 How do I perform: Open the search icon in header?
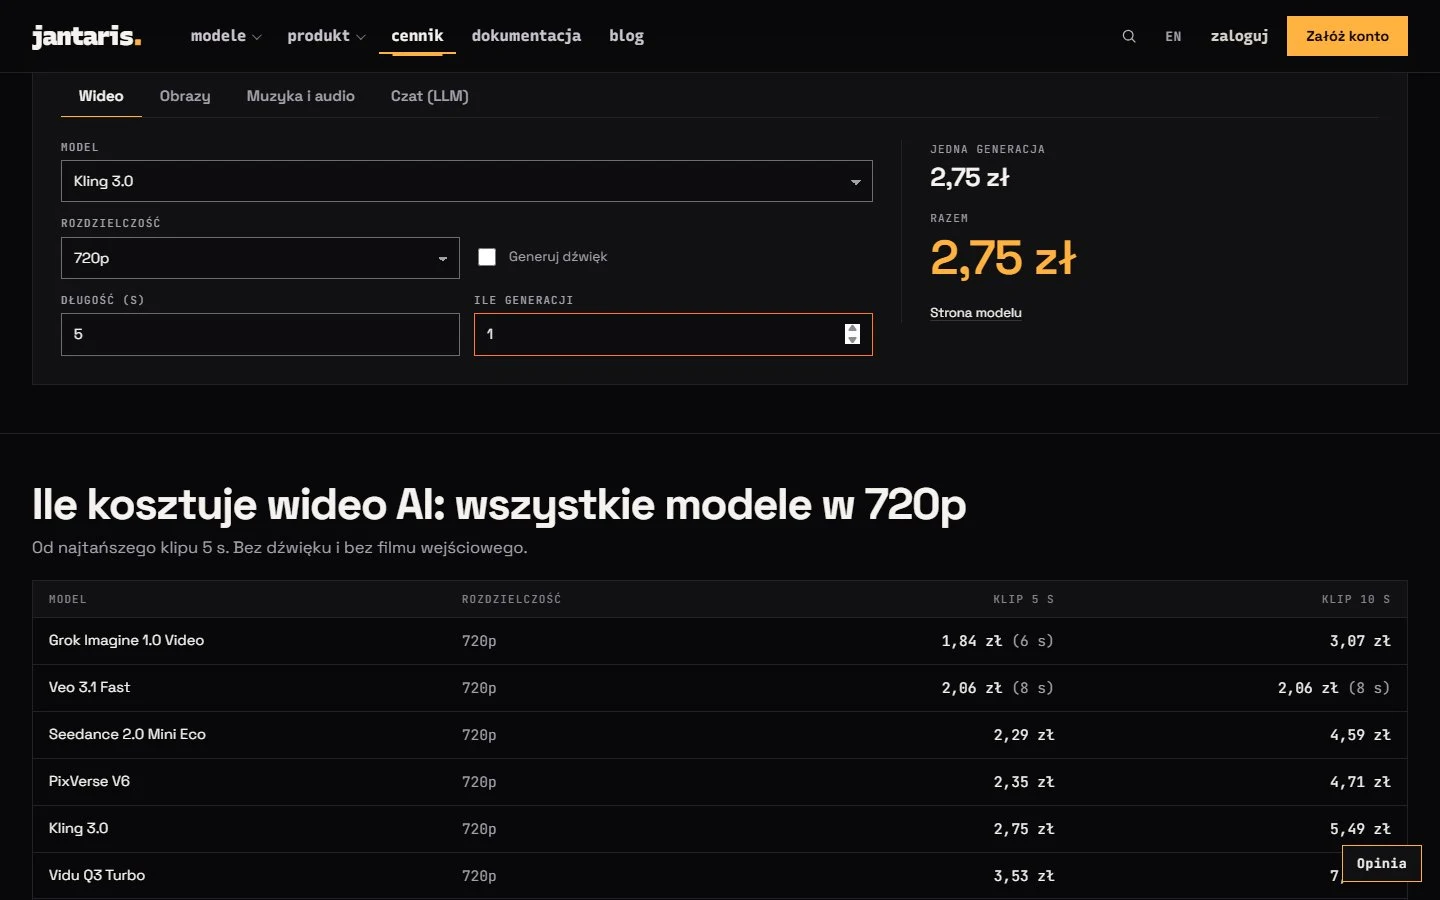(1129, 36)
